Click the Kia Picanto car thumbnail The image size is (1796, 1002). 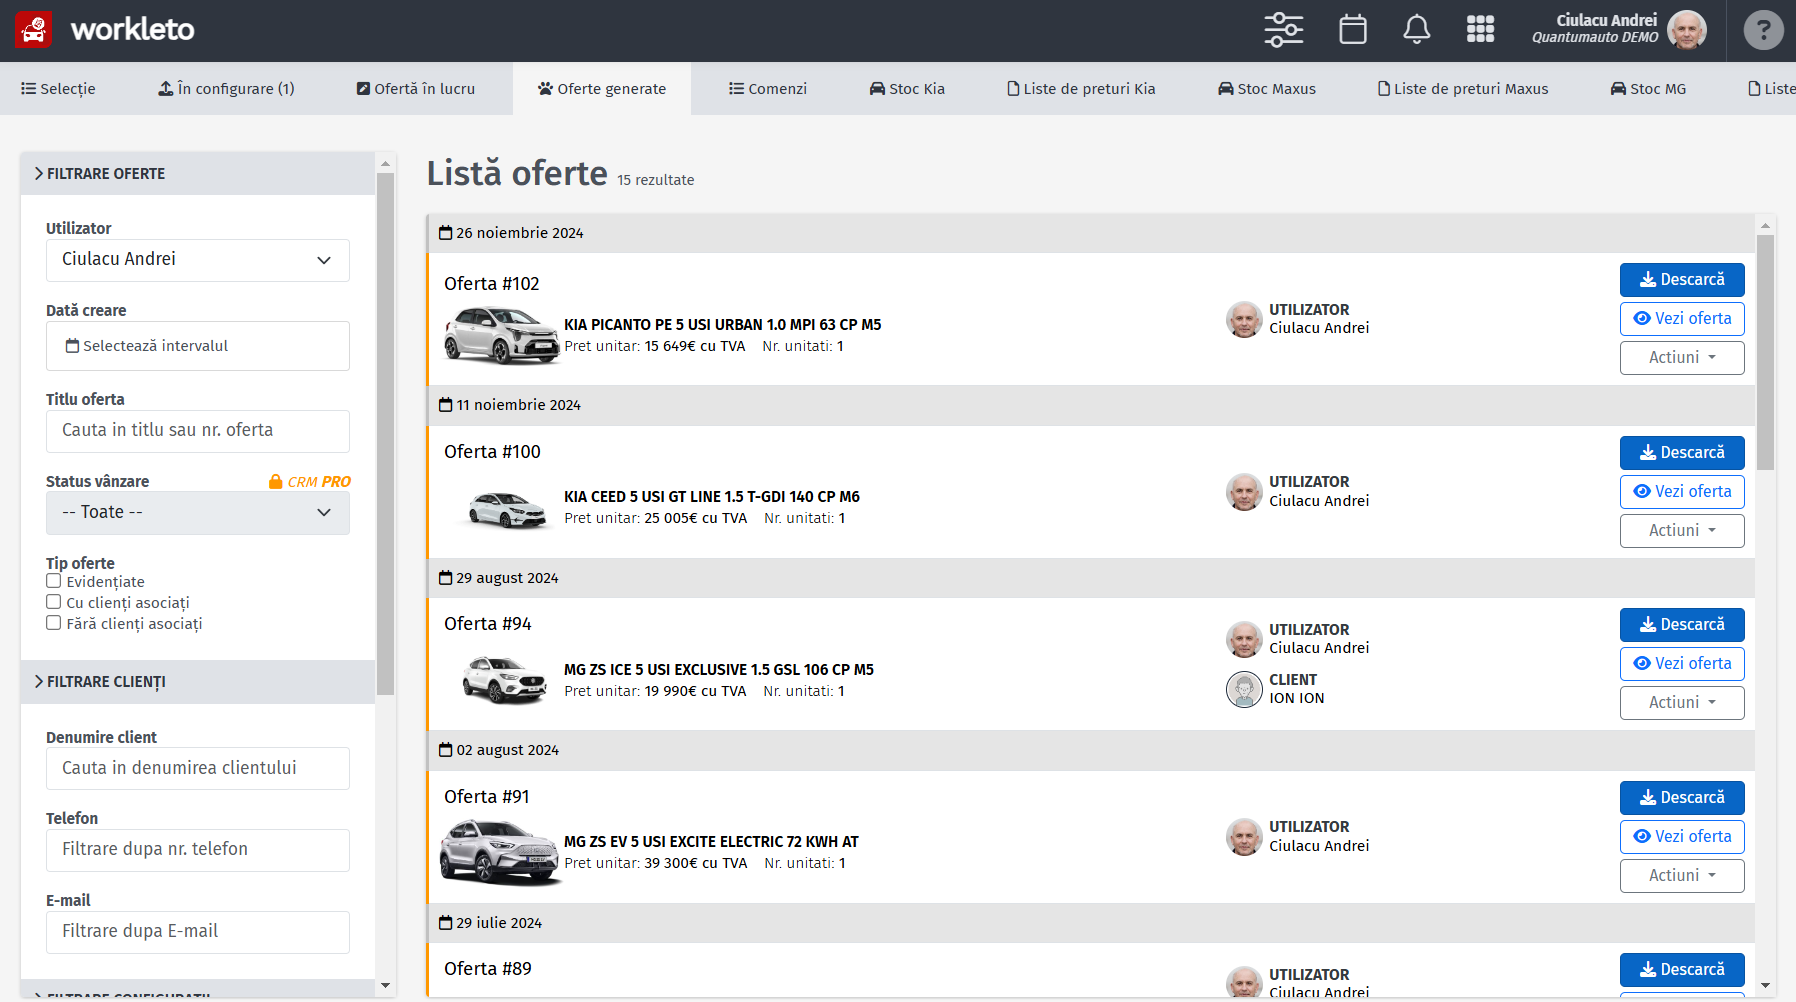tap(501, 335)
